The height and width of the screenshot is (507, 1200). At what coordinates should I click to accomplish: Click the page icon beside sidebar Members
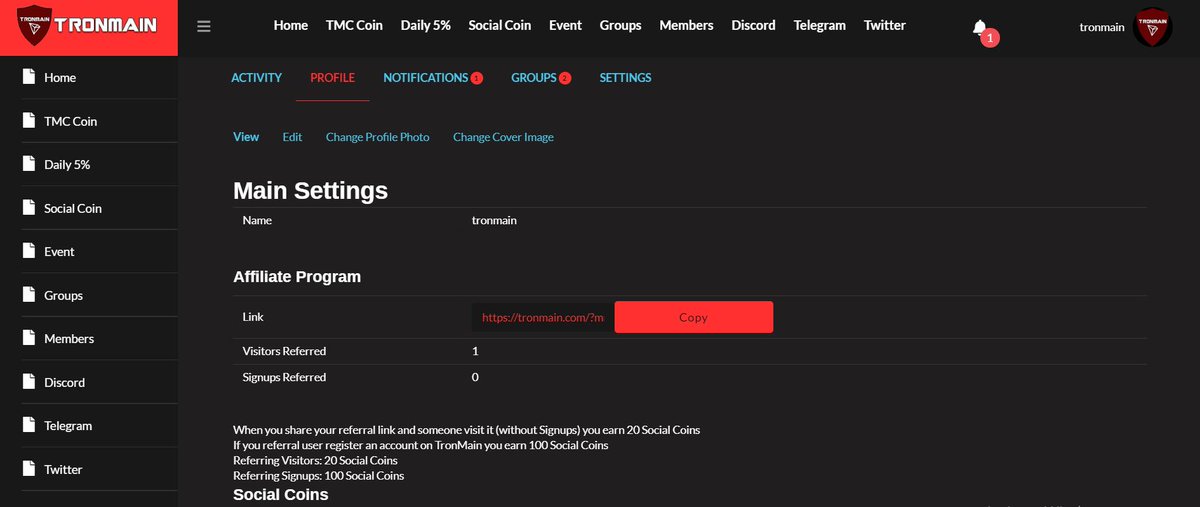(29, 338)
